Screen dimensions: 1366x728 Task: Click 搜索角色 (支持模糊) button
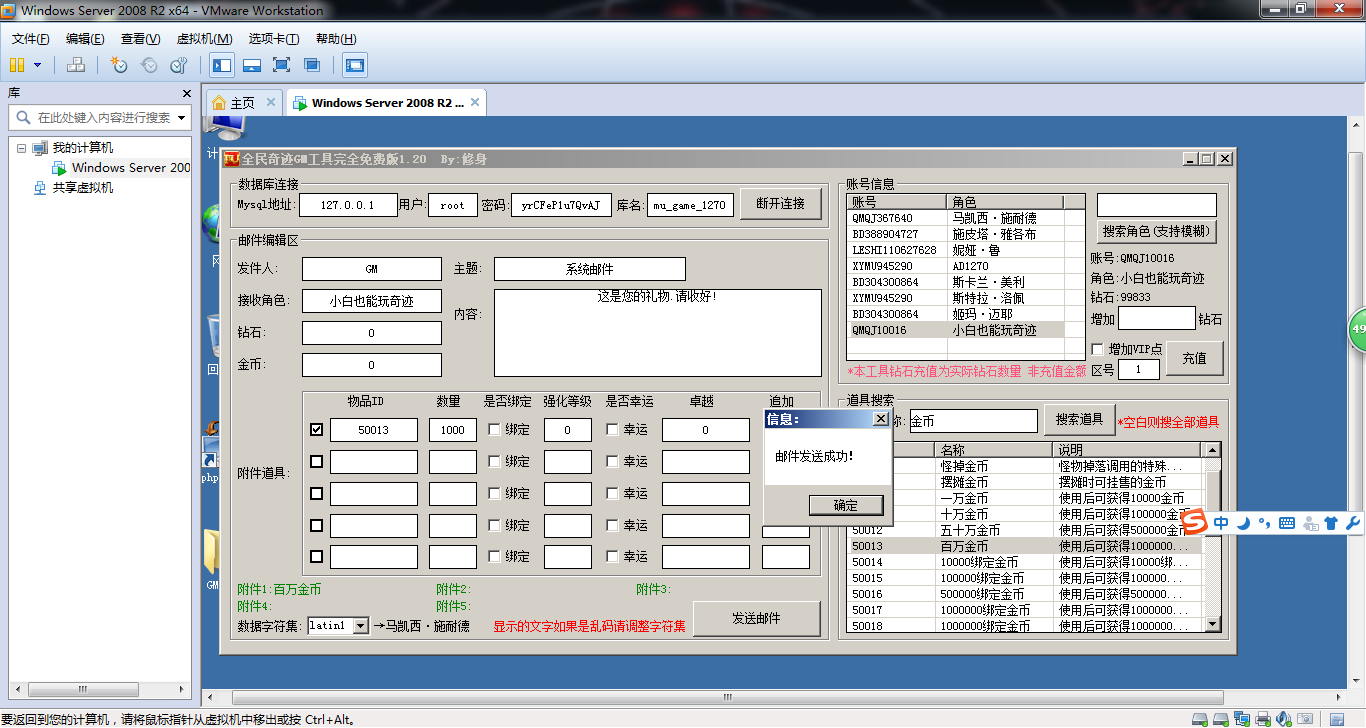(1157, 231)
